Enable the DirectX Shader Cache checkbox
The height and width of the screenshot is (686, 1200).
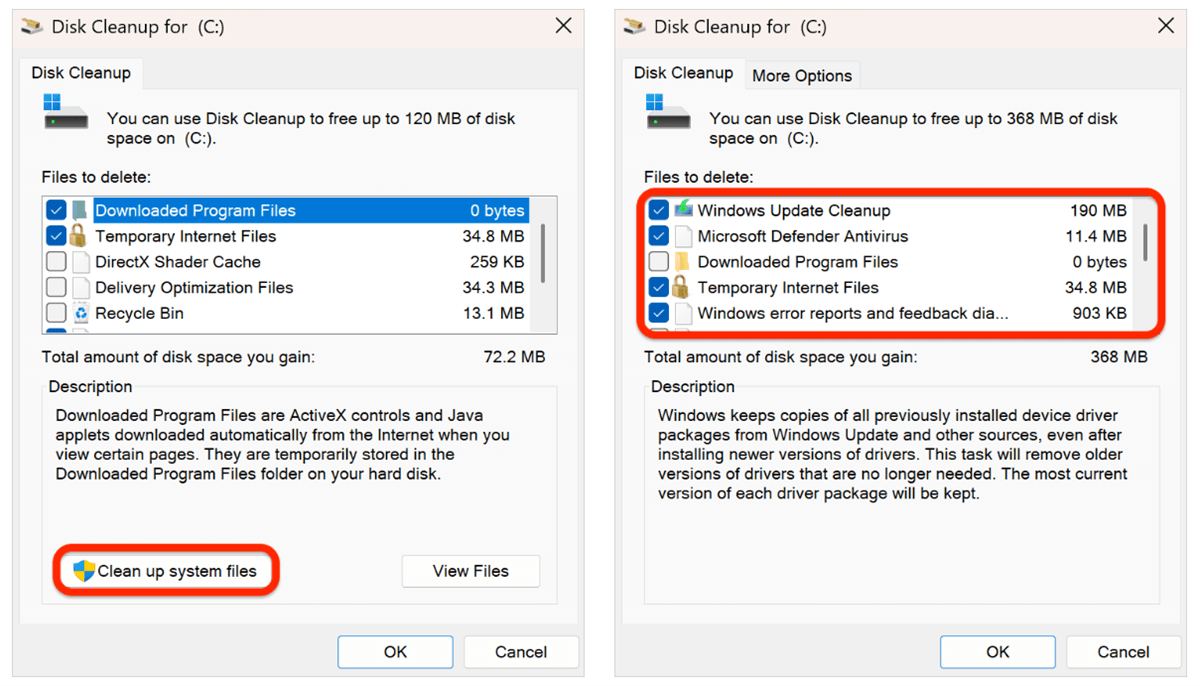click(x=56, y=262)
